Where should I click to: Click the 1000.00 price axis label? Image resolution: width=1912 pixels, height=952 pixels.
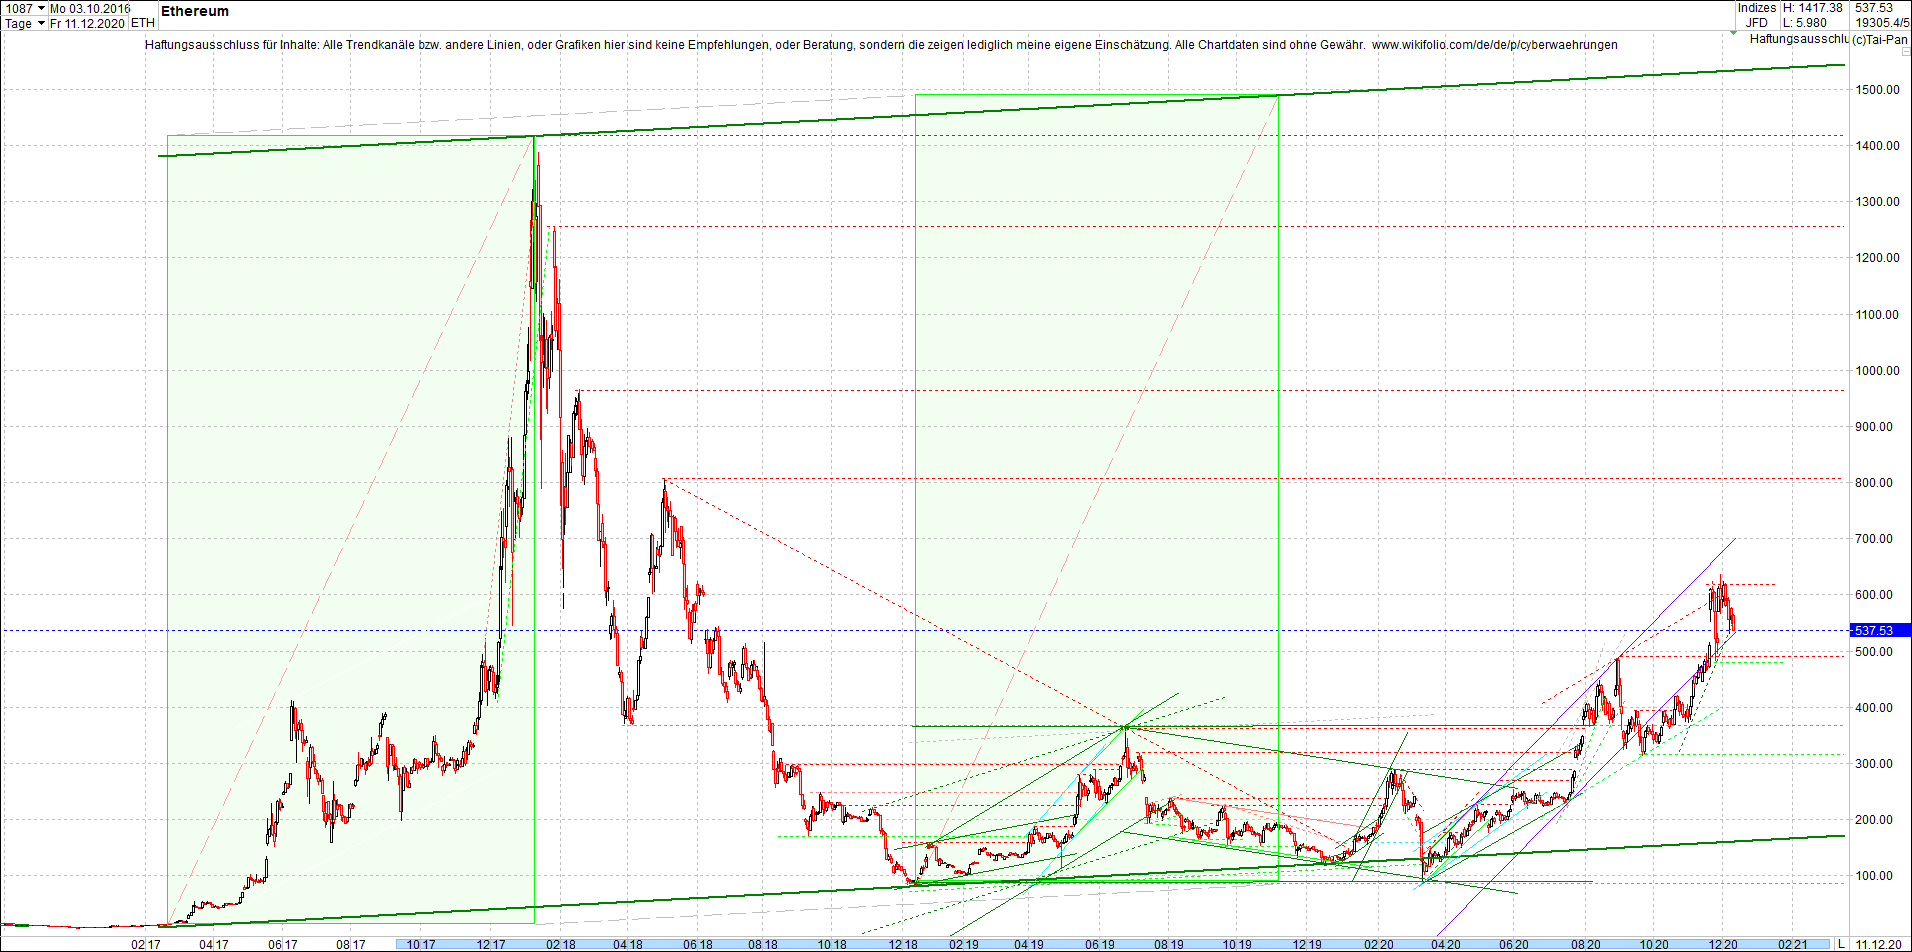pyautogui.click(x=1878, y=371)
